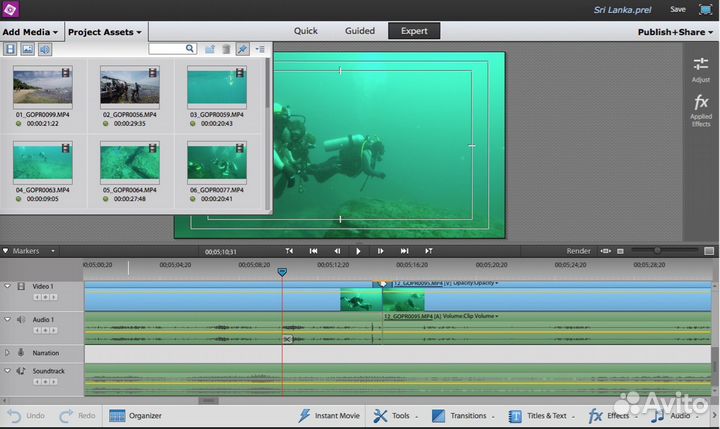Toggle the video filter in Project Assets
Screen dimensions: 720x429
pyautogui.click(x=11, y=48)
